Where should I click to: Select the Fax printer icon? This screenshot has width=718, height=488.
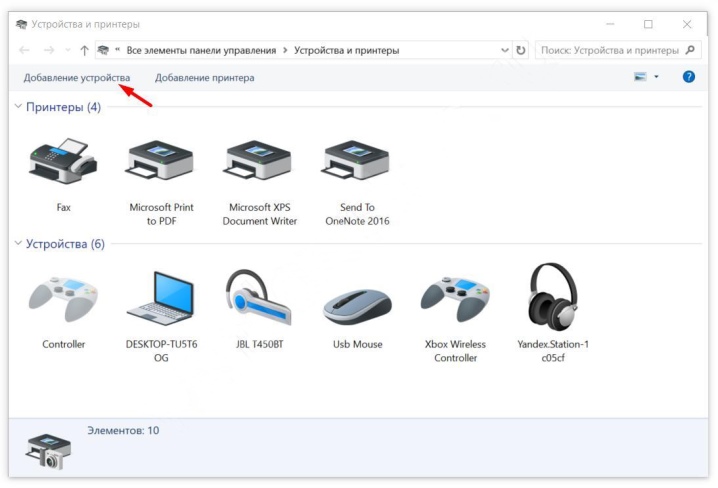(x=63, y=161)
